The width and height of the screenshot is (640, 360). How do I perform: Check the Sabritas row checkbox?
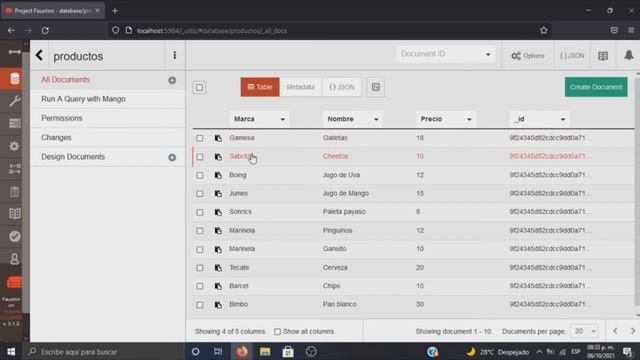200,157
